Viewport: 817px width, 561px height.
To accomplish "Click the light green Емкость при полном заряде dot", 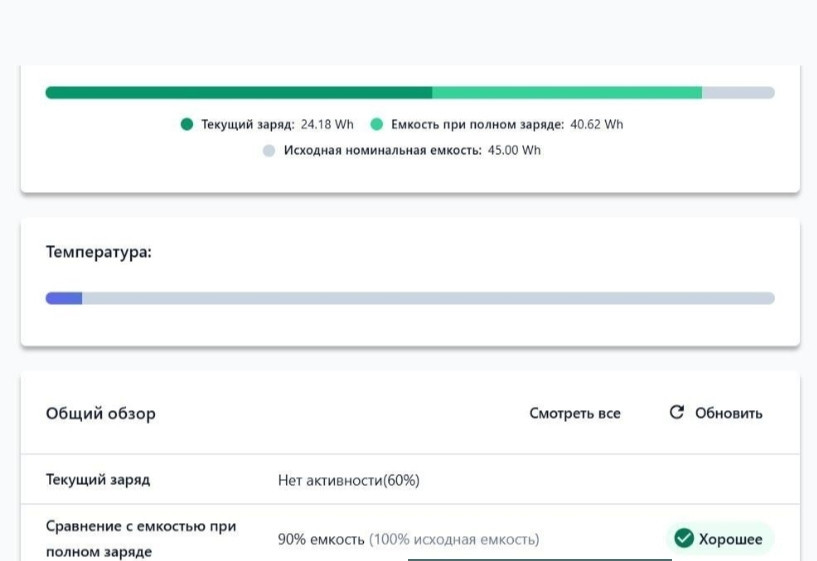I will pos(377,125).
